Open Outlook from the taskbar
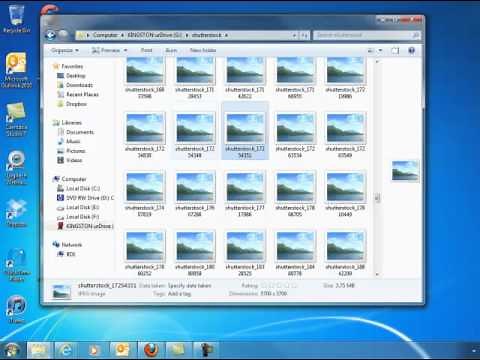 tap(122, 350)
